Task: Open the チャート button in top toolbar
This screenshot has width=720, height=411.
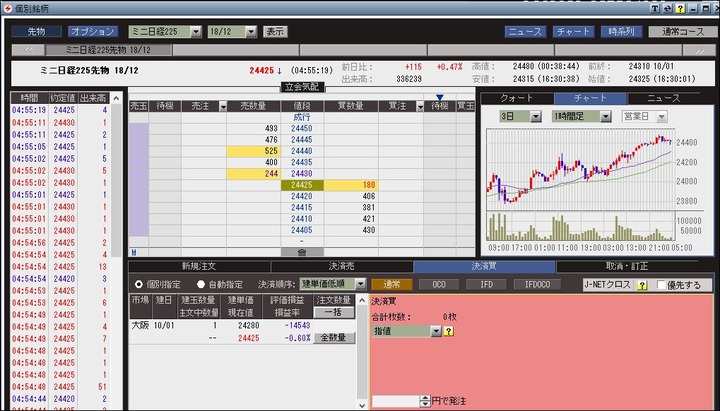Action: (574, 32)
